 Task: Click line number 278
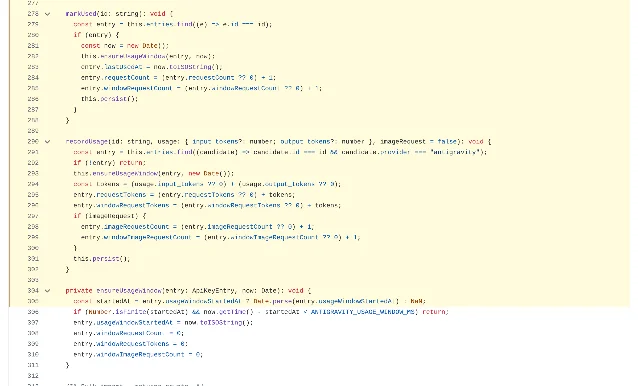33,14
